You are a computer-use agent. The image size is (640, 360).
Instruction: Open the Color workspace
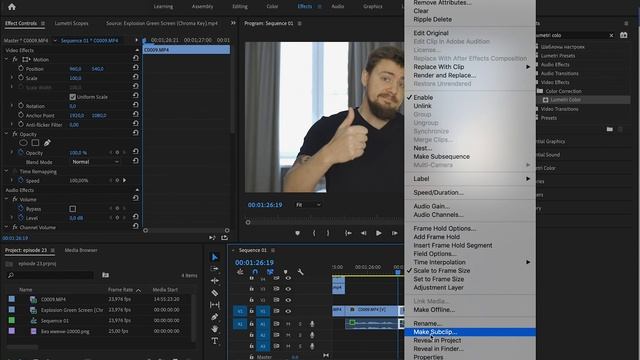(272, 7)
